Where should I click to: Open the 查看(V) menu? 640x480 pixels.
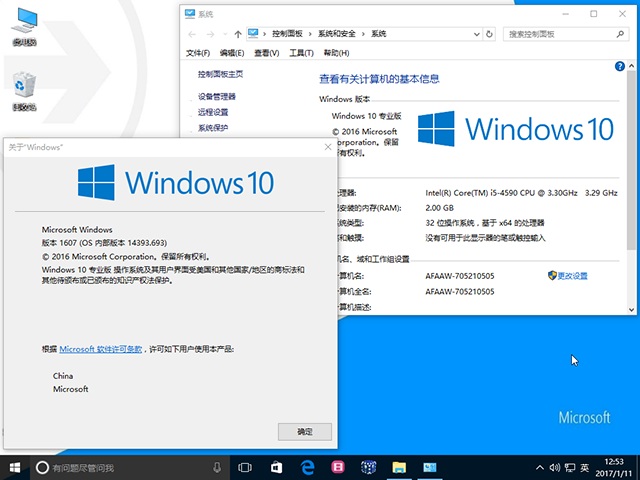click(x=266, y=53)
